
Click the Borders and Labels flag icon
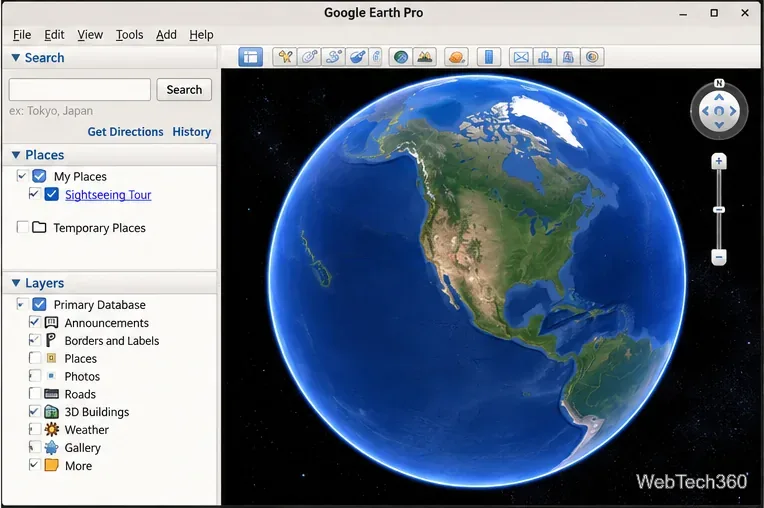click(51, 340)
